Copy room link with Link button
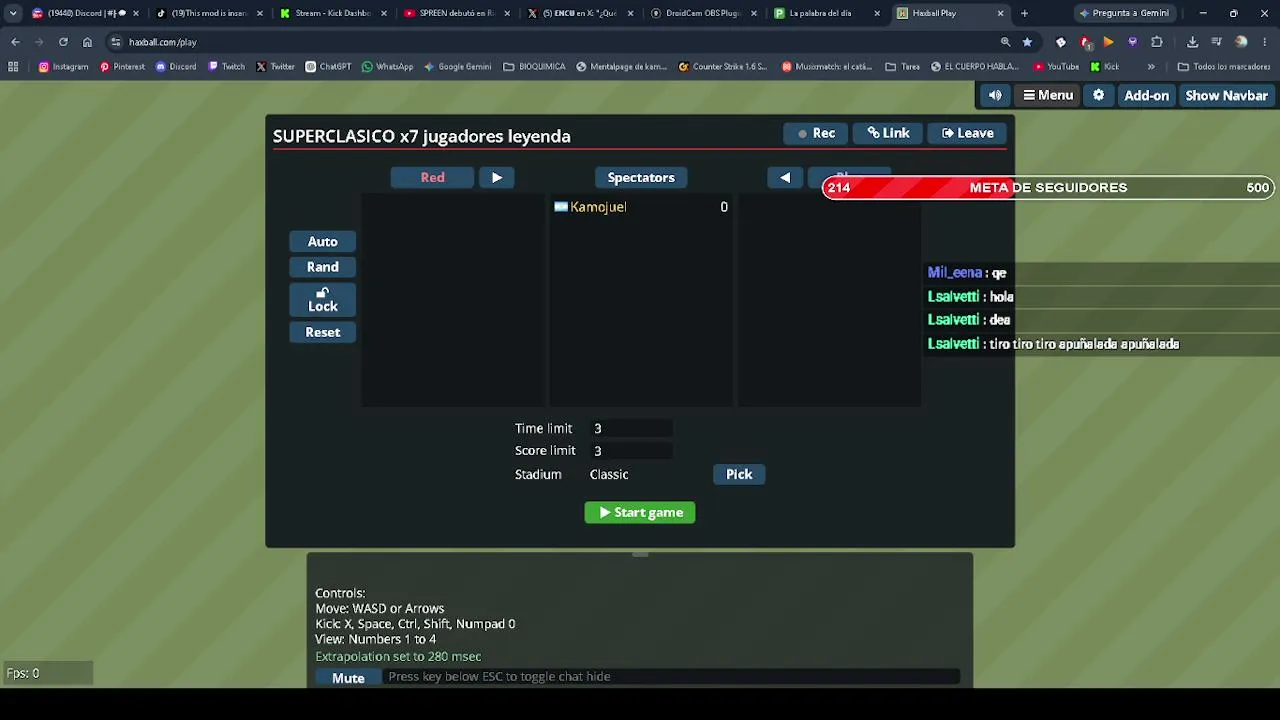 pyautogui.click(x=888, y=133)
